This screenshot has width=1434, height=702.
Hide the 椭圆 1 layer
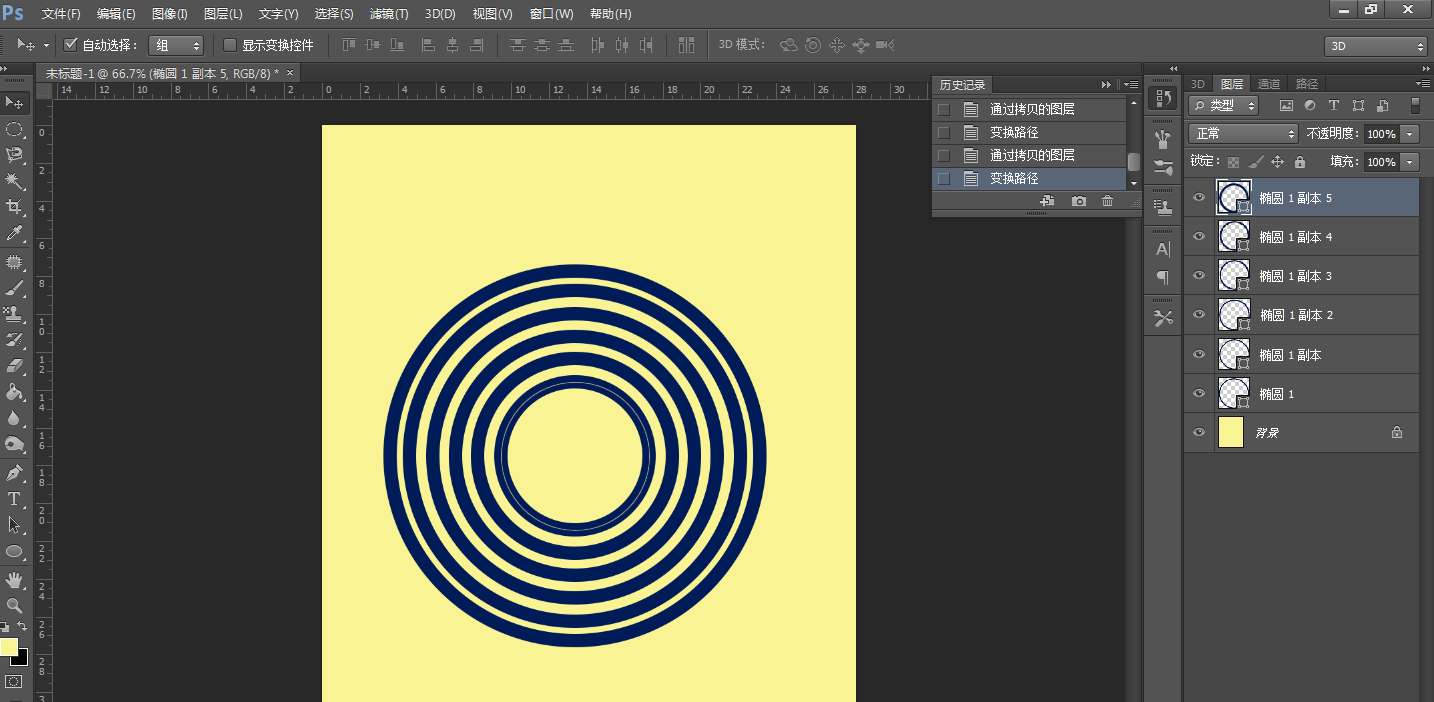pos(1199,394)
